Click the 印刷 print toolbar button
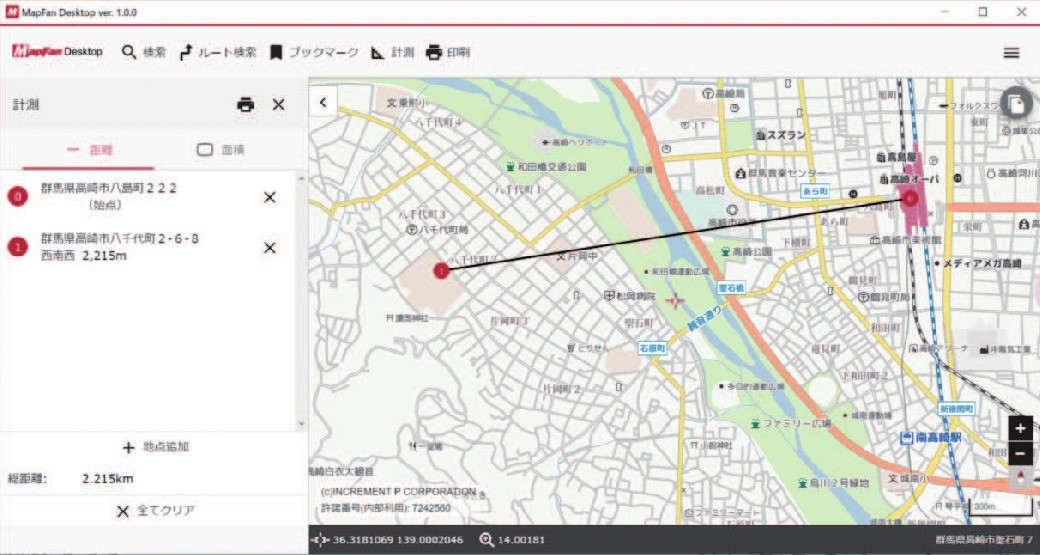Image resolution: width=1040 pixels, height=555 pixels. [x=447, y=52]
